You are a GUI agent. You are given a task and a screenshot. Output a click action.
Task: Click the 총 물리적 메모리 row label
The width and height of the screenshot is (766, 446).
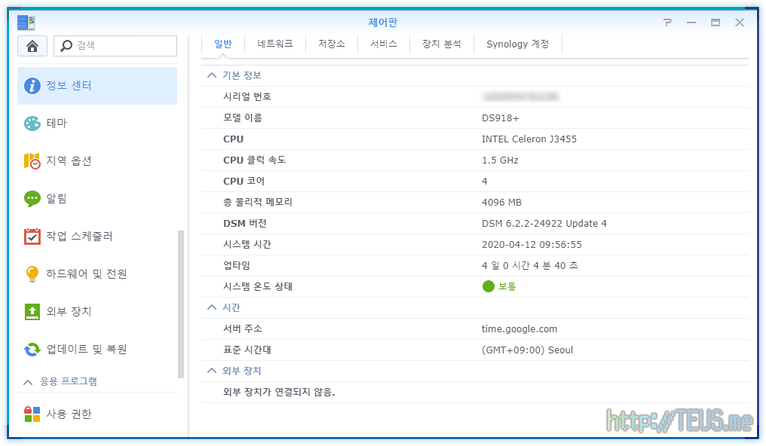click(257, 202)
